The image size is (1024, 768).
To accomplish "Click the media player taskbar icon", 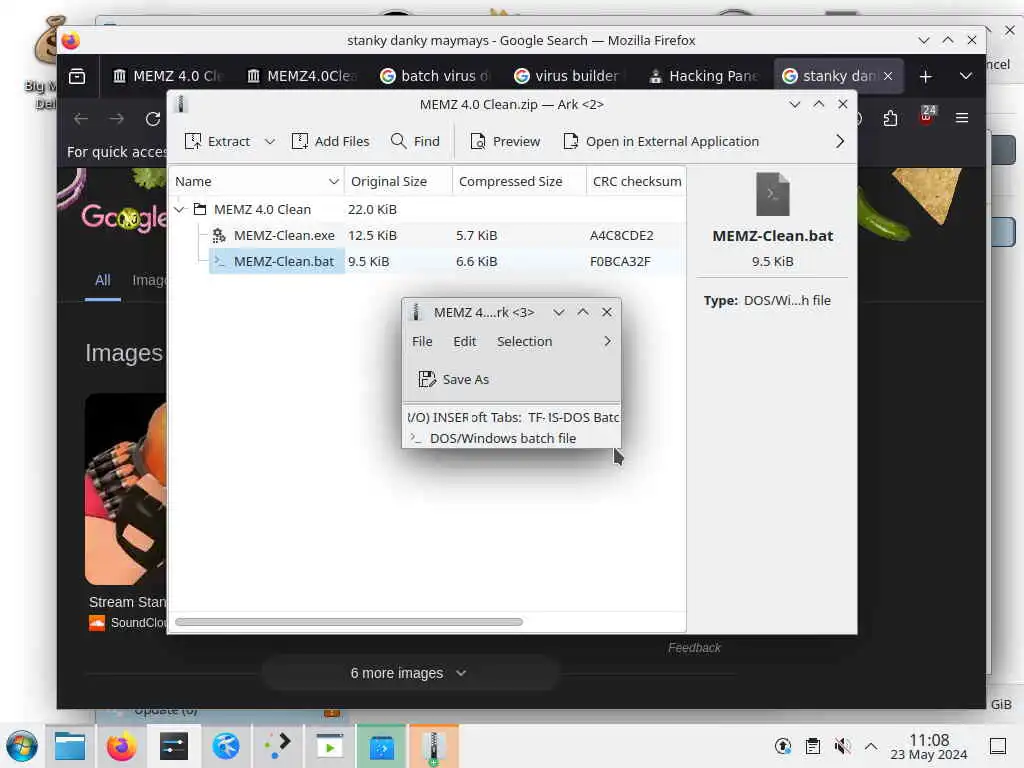I will 330,746.
